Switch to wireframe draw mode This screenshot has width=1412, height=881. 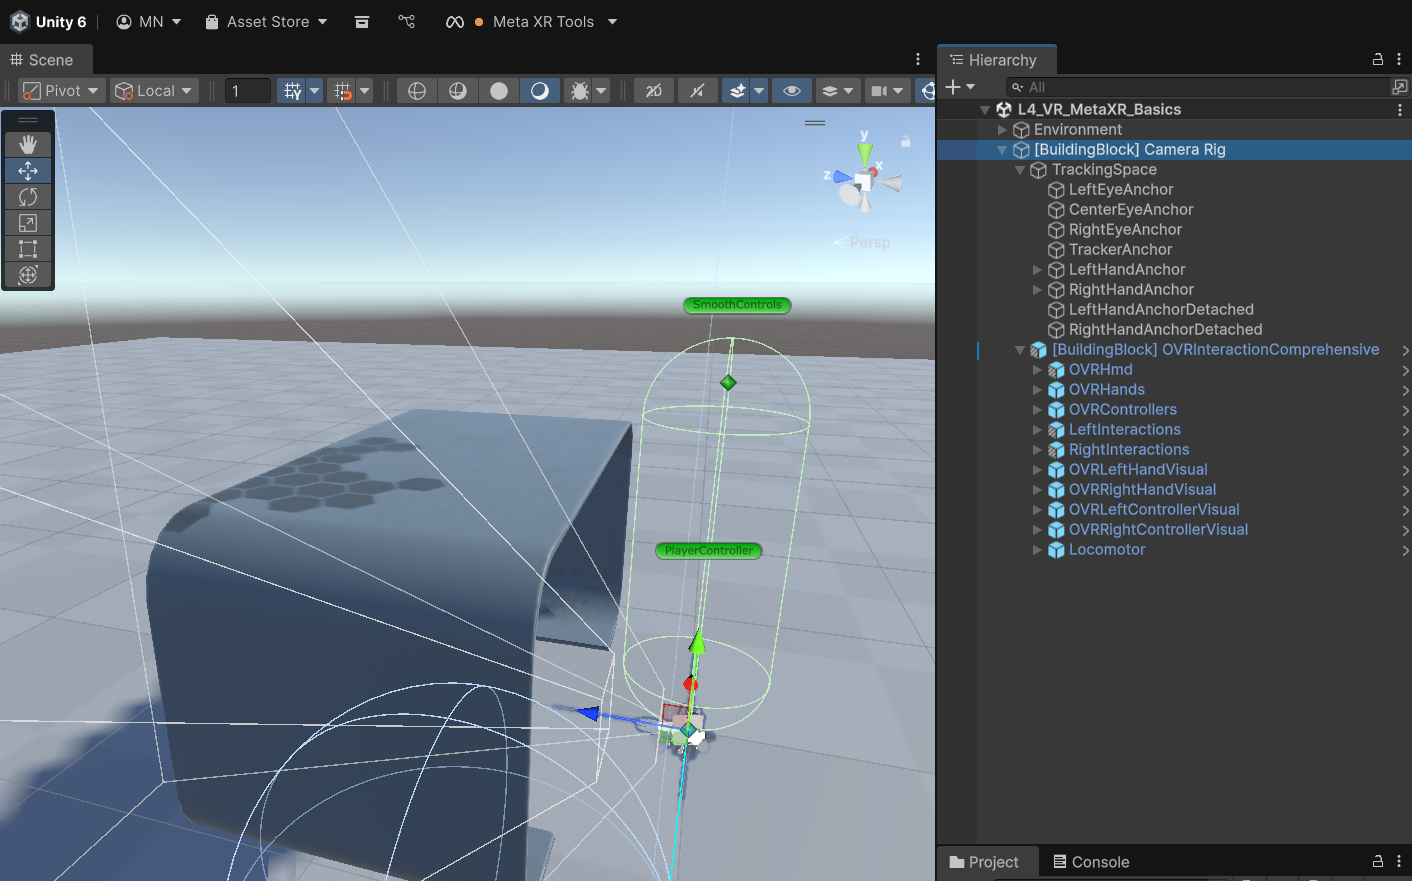[x=417, y=91]
